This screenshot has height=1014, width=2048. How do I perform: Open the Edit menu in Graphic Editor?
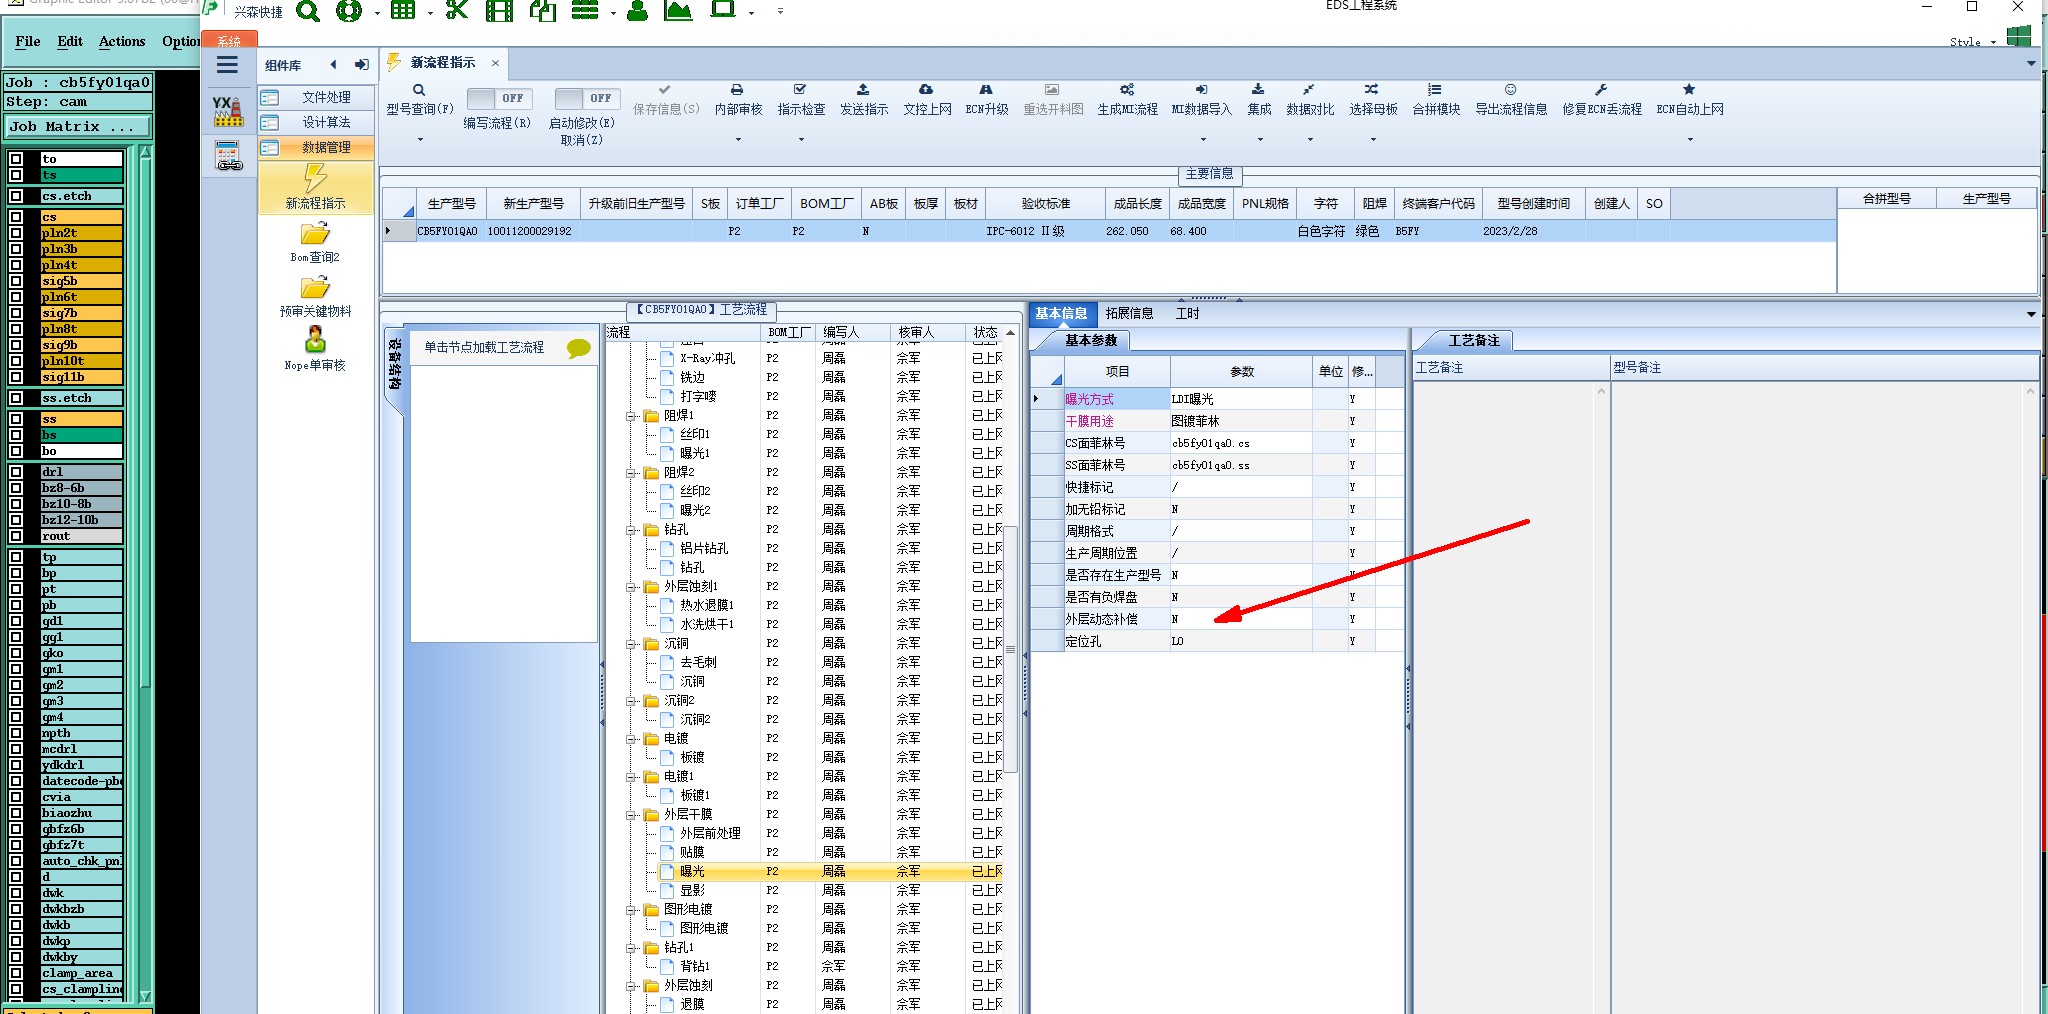pyautogui.click(x=70, y=41)
